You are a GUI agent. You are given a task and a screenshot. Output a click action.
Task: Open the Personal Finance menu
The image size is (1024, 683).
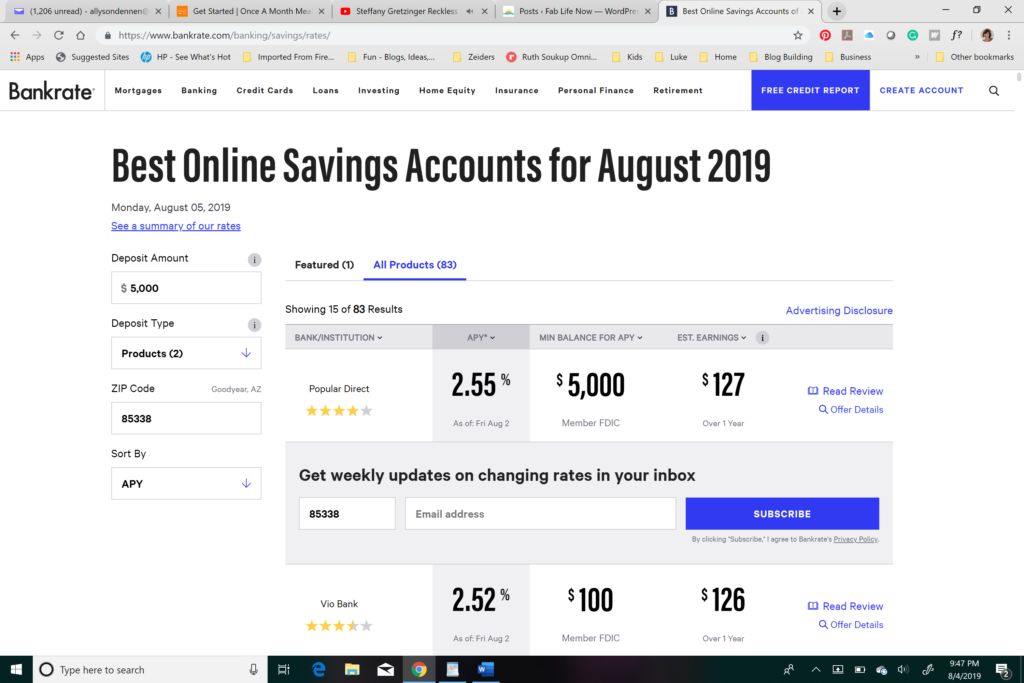coord(596,91)
